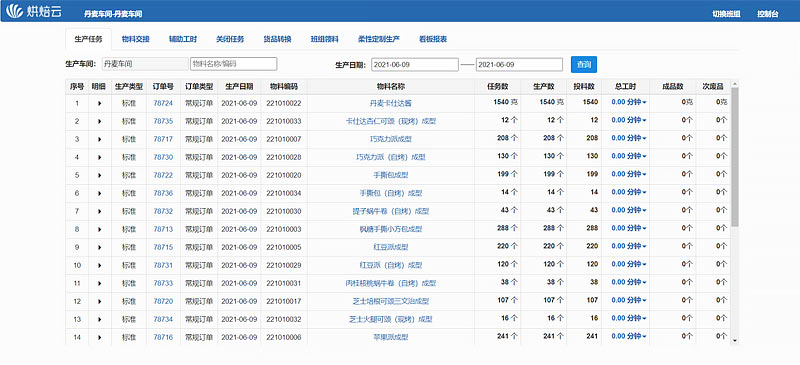Open order link 78724
Viewport: 800px width, 365px height.
click(163, 103)
